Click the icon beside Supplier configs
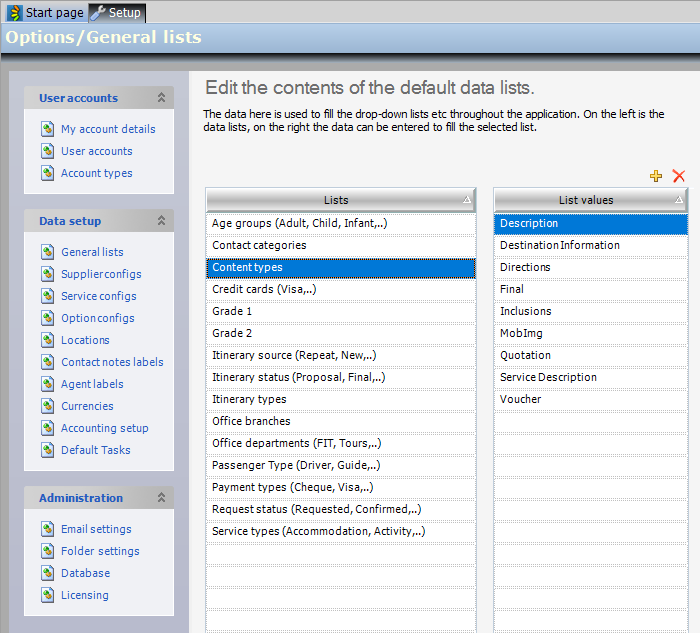This screenshot has height=633, width=700. click(47, 274)
